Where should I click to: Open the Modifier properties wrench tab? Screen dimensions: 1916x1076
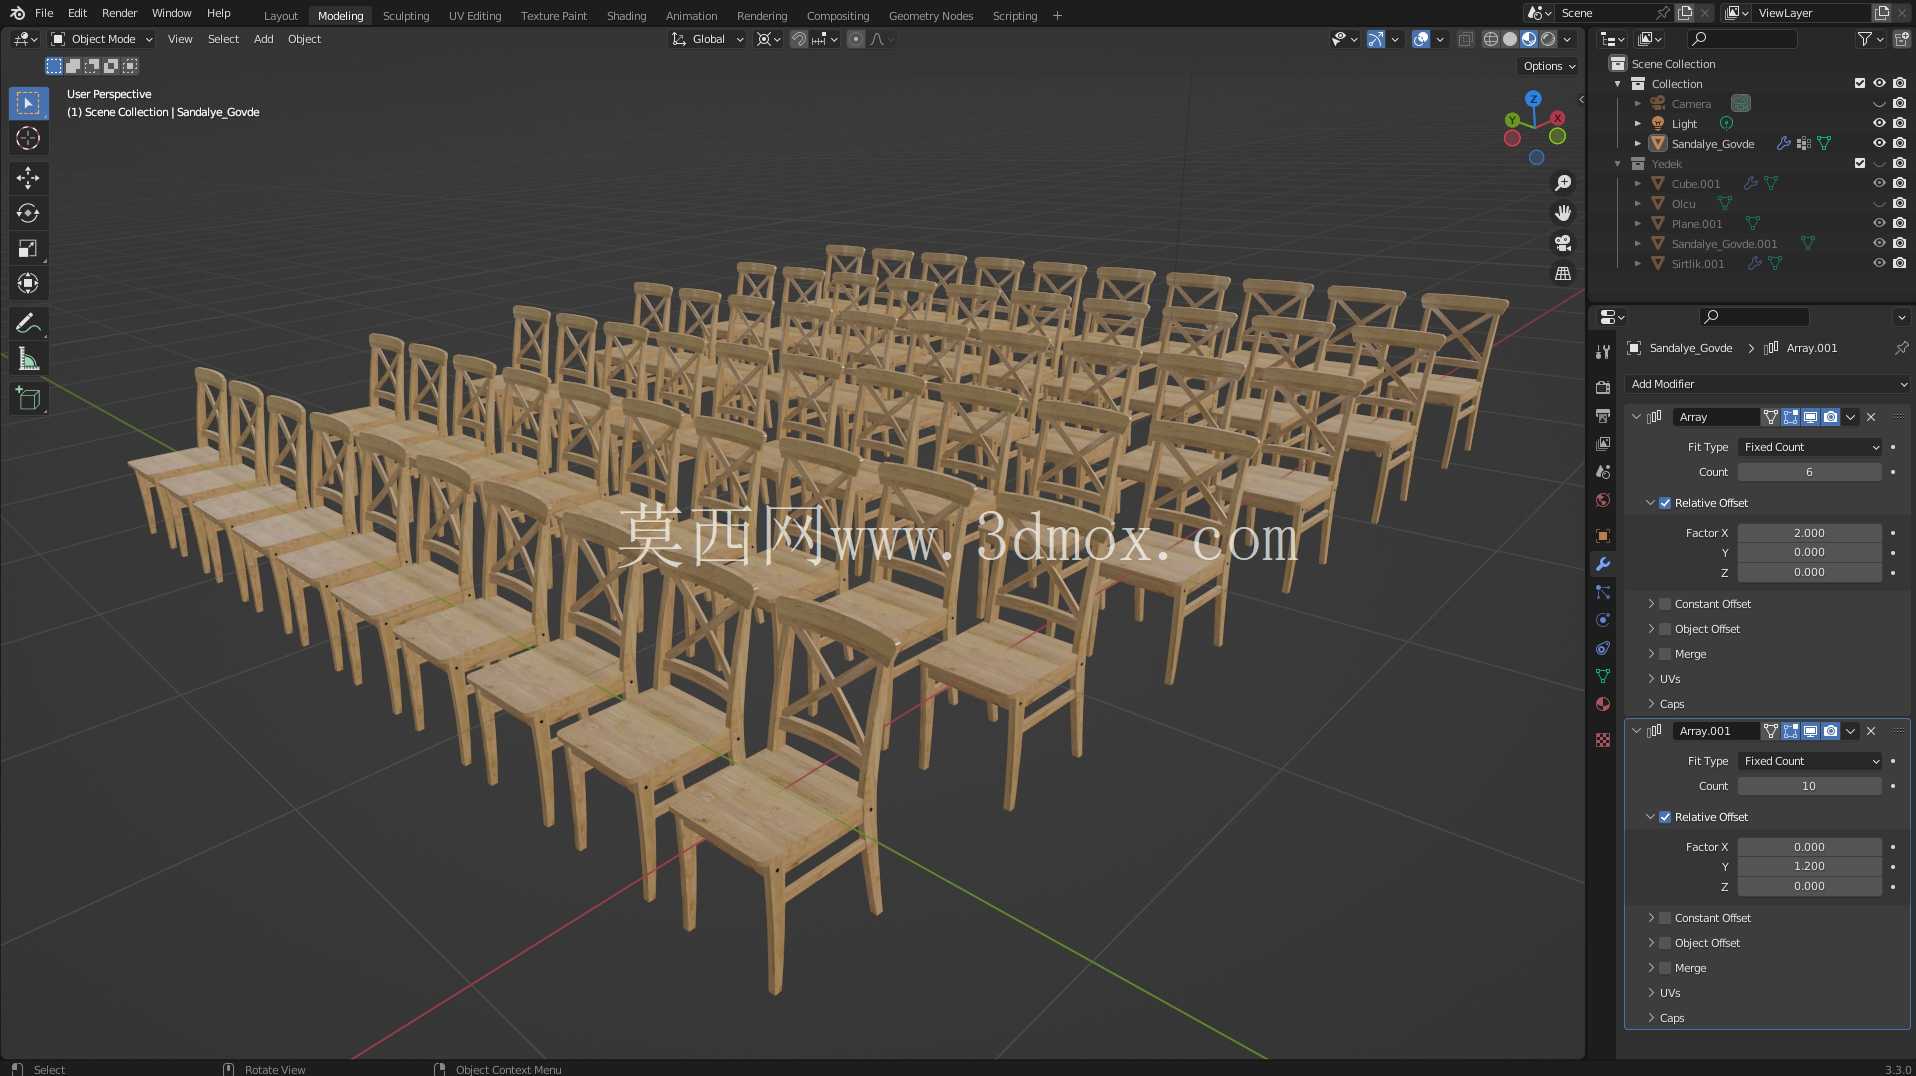[x=1603, y=564]
